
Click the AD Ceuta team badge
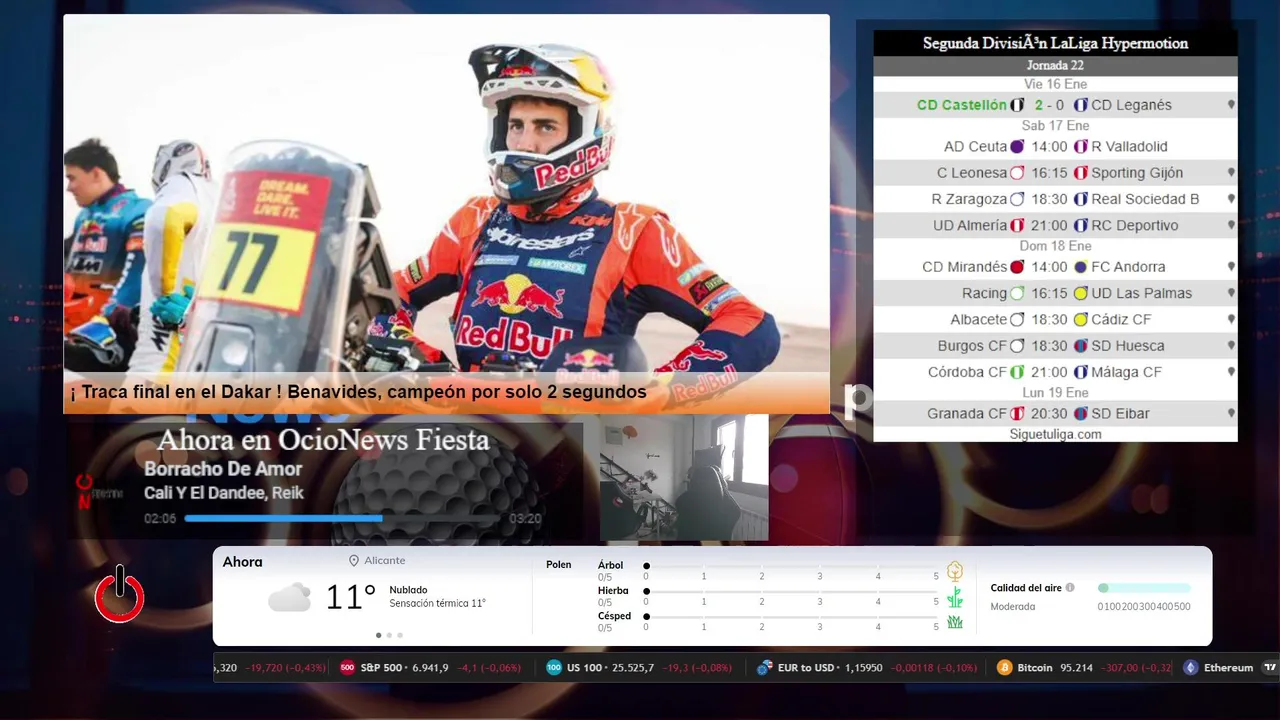(1017, 146)
